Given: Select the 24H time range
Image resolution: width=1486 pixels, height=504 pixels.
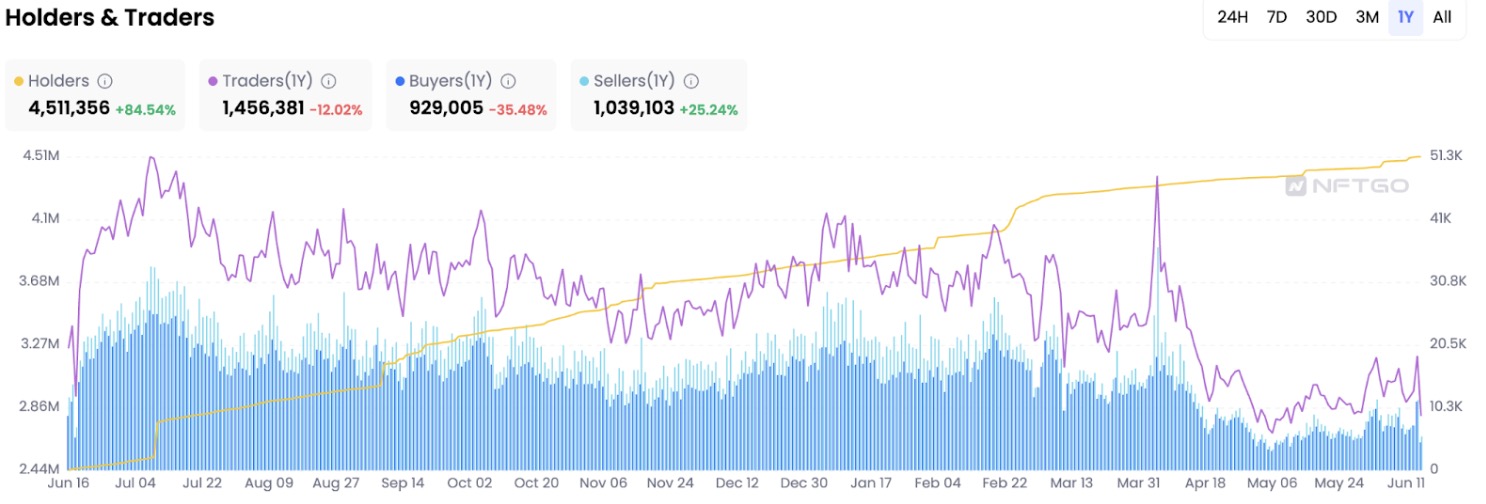Looking at the screenshot, I should tap(1232, 17).
